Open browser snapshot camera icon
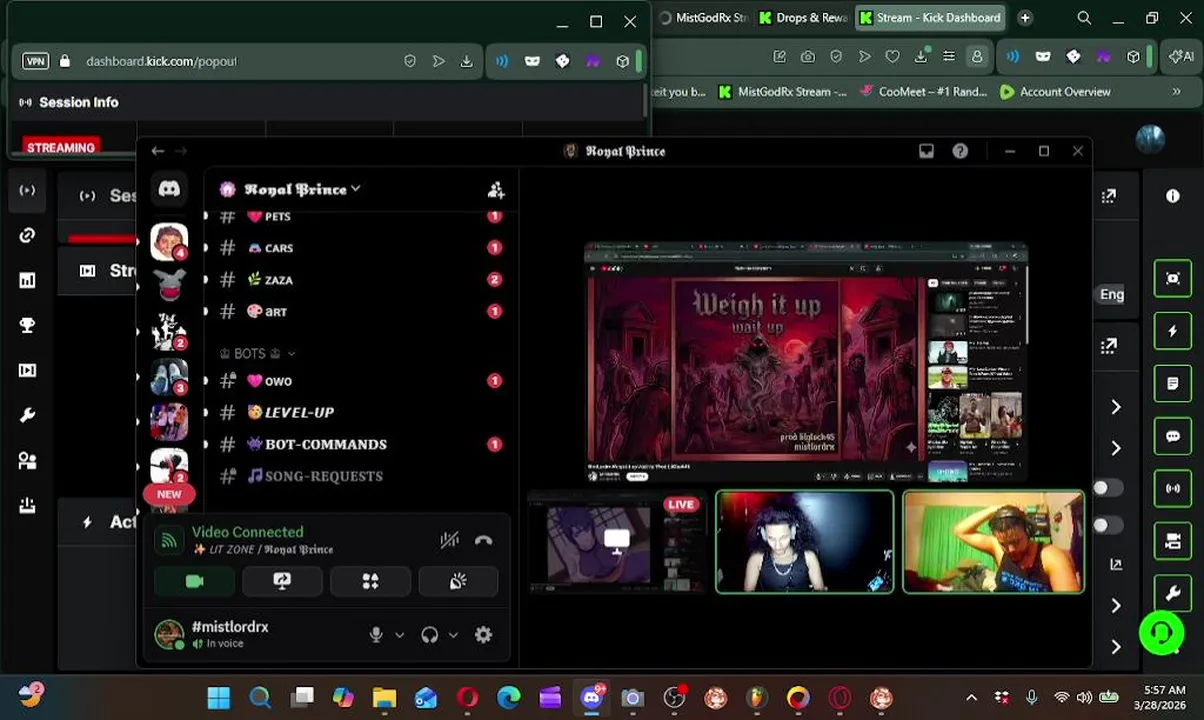 [x=808, y=57]
